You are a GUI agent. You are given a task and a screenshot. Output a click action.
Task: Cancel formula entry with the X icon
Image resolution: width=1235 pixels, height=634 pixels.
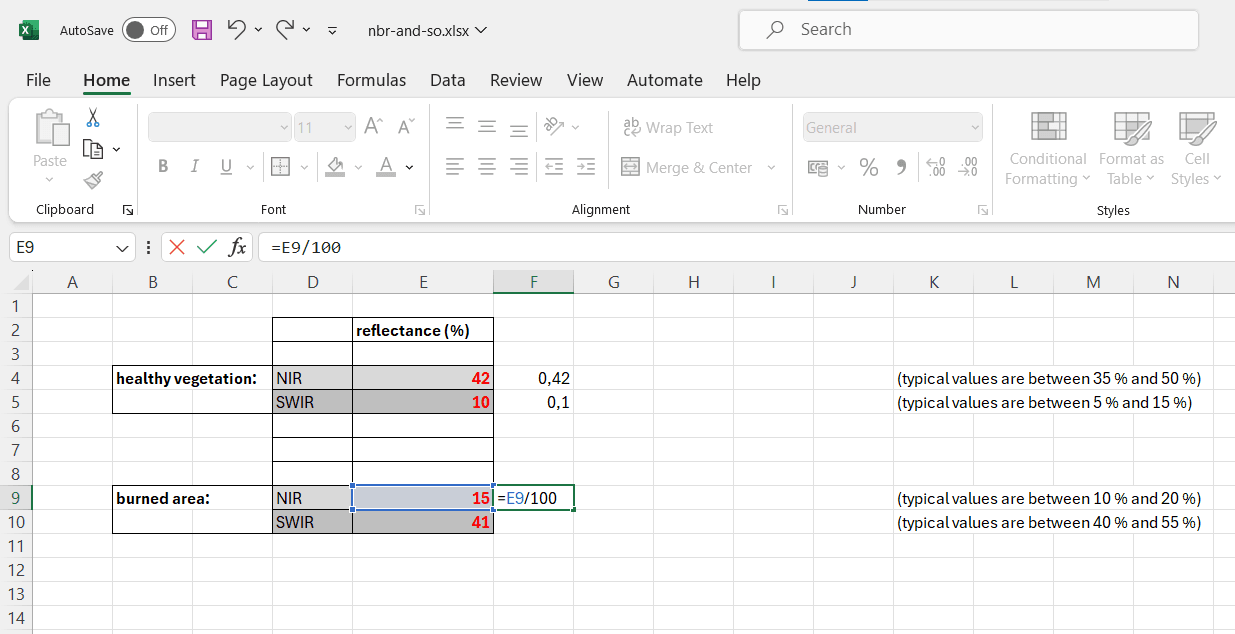(x=177, y=247)
